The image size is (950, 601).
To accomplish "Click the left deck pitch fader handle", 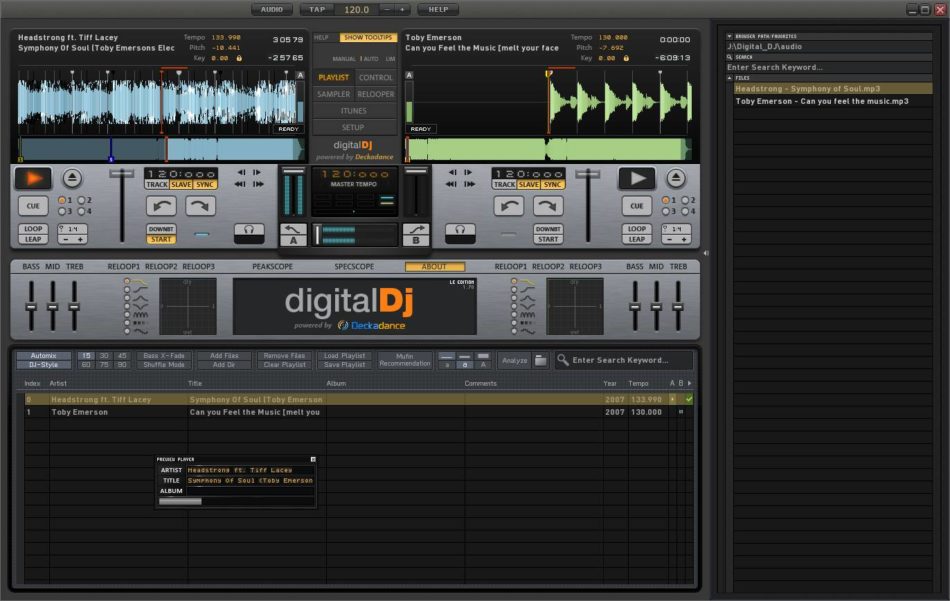I will [121, 174].
